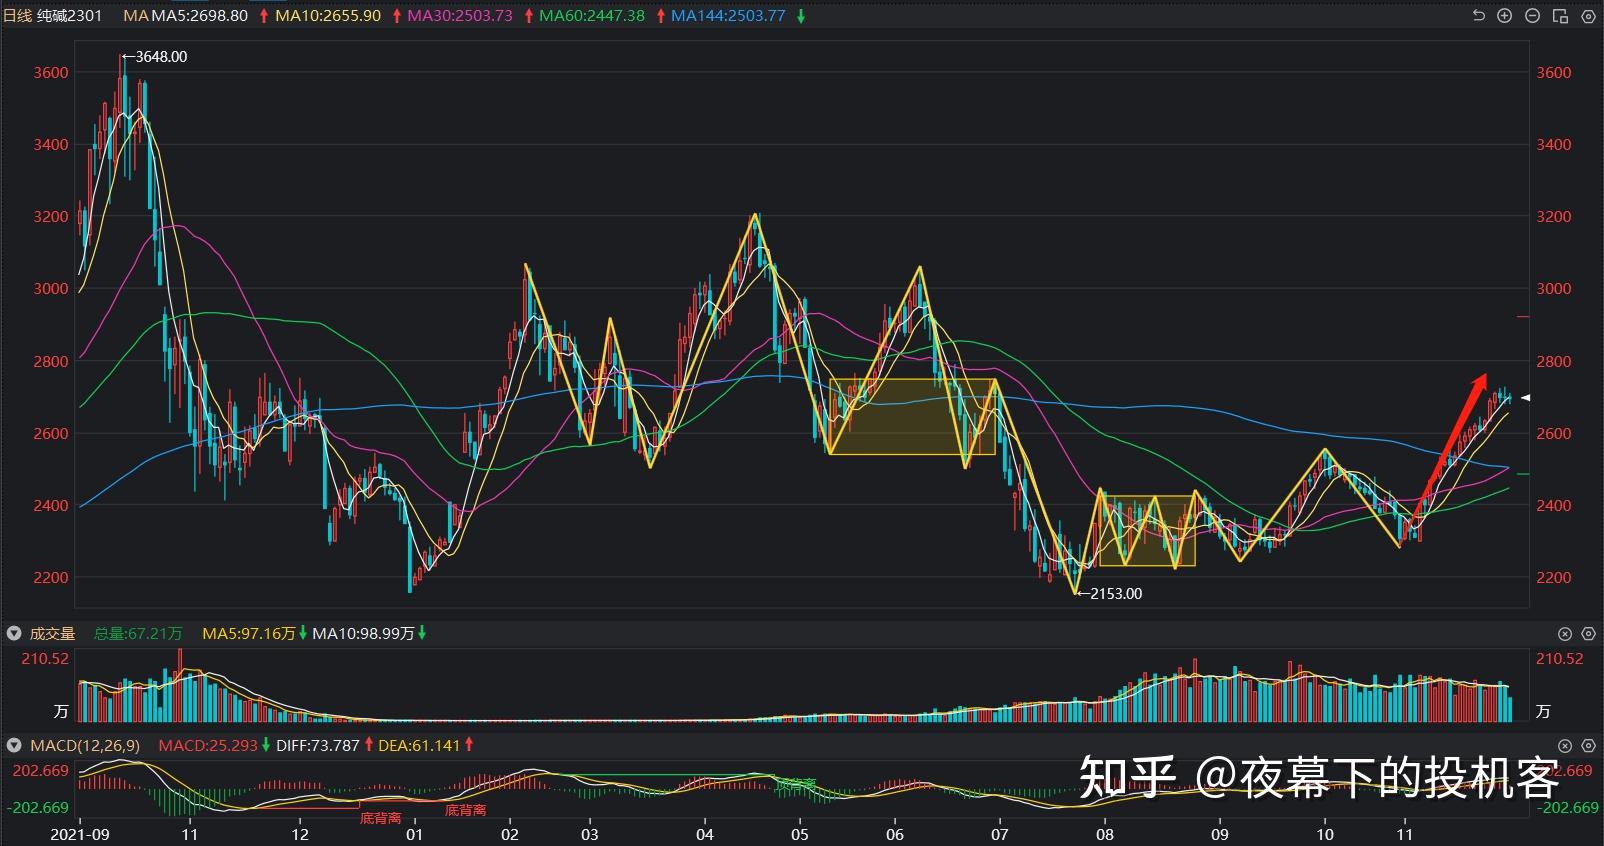Zoom out the chart with minus icon
Screen dimensions: 1604x846
pyautogui.click(x=1532, y=16)
